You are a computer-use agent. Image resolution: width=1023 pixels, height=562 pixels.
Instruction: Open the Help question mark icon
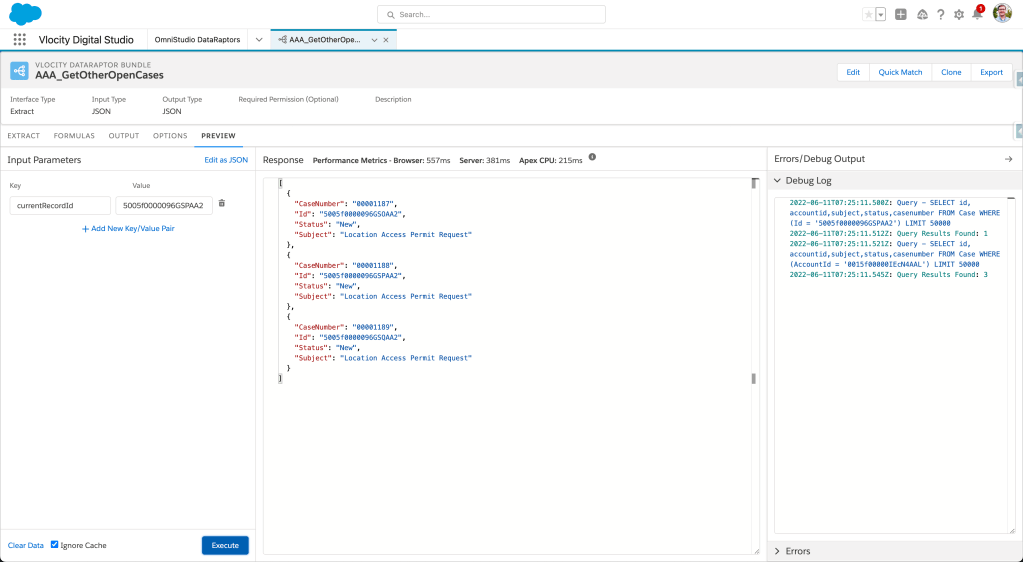pos(940,14)
